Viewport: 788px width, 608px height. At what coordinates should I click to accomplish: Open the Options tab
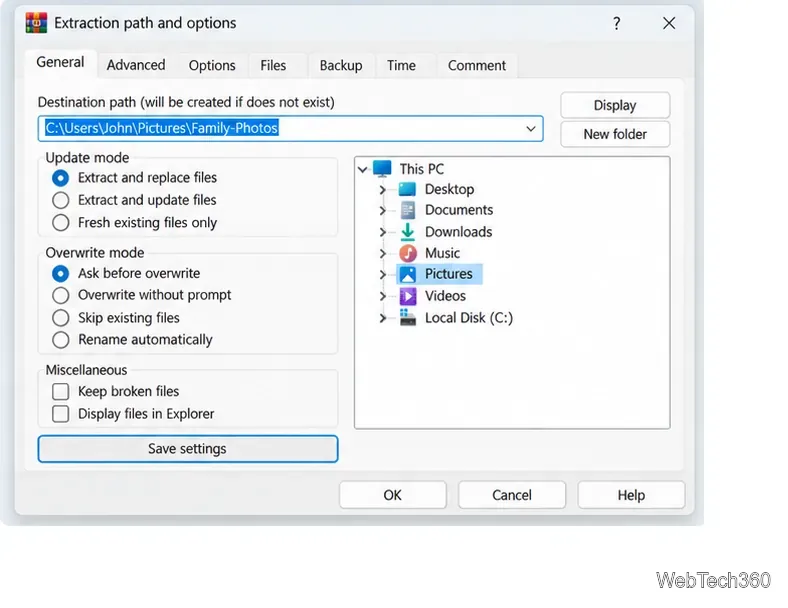pos(212,65)
